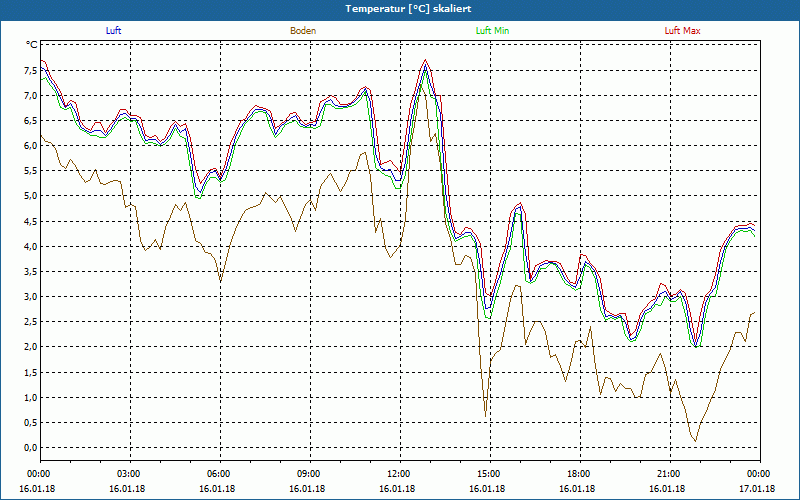This screenshot has height=500, width=800.
Task: Click the '1,5' y-axis value
Action: coord(31,372)
